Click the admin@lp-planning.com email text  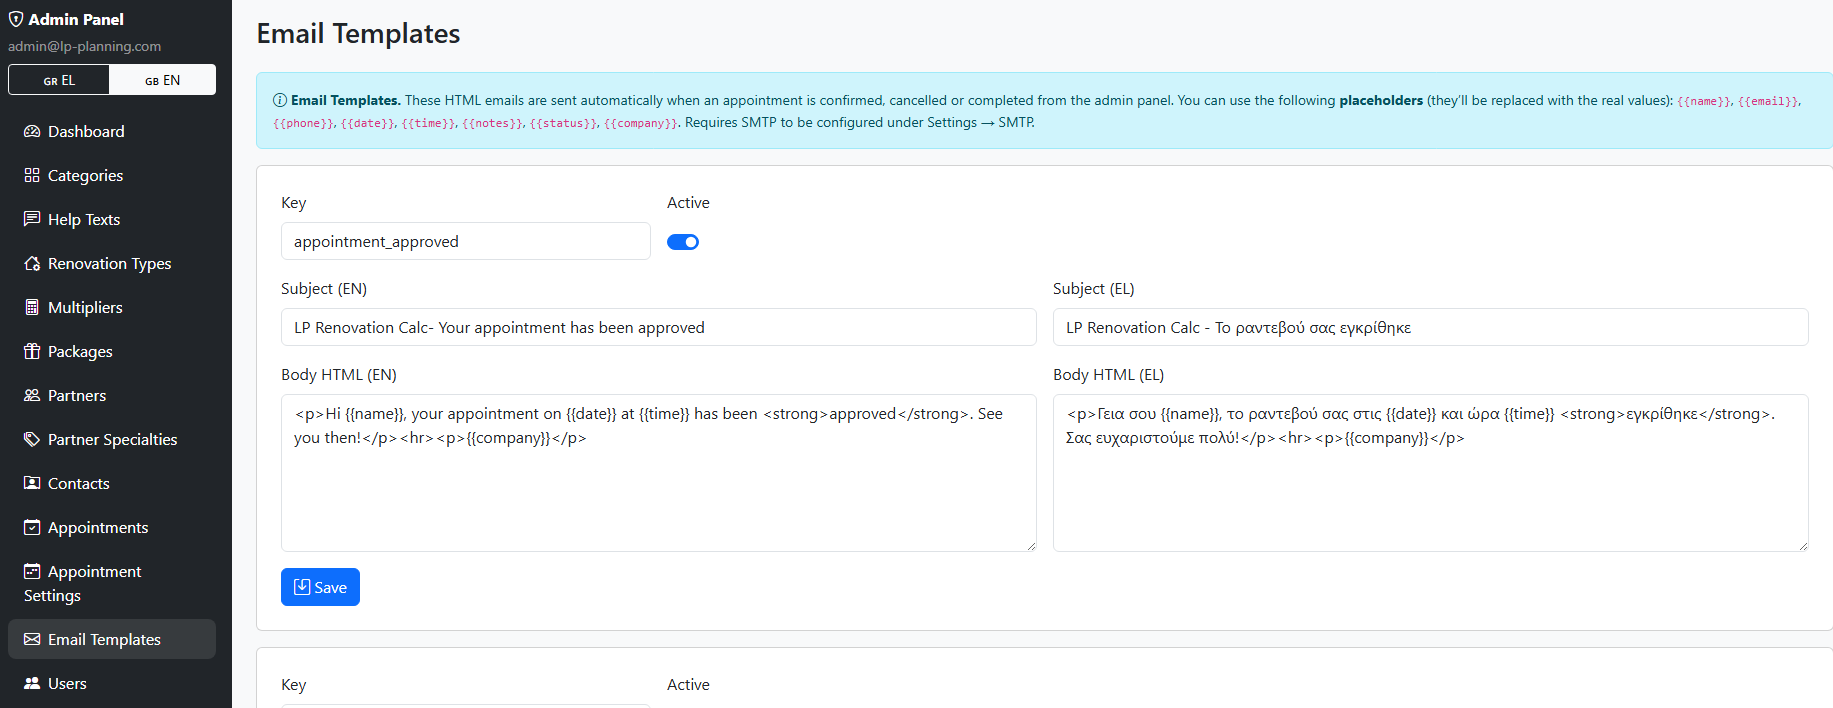84,46
